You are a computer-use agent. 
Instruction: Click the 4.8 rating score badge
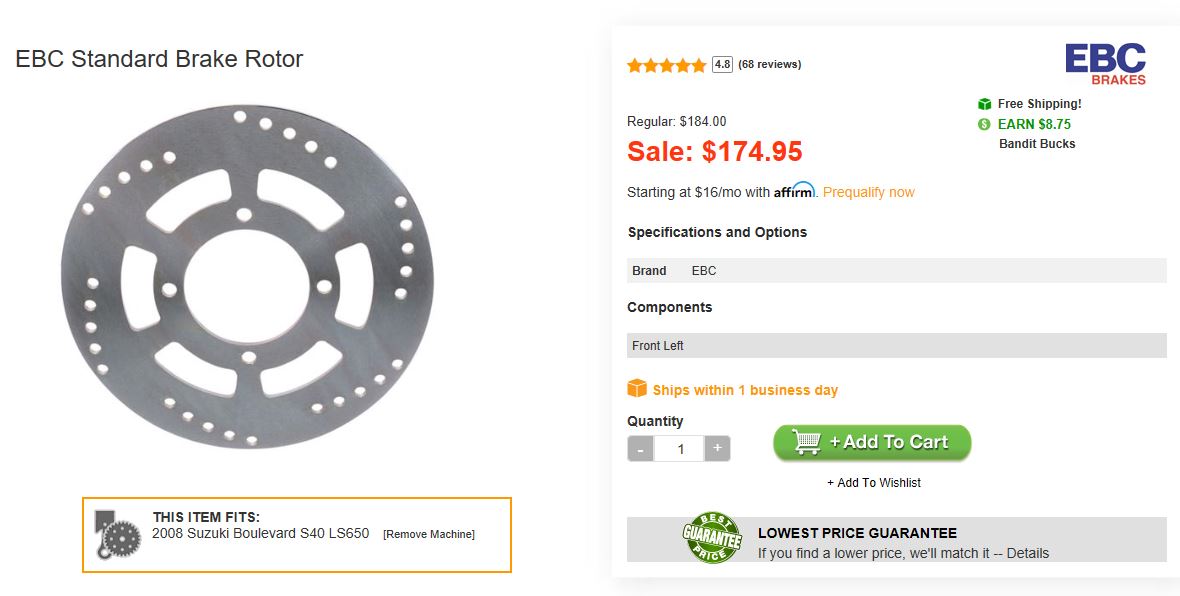pos(722,65)
